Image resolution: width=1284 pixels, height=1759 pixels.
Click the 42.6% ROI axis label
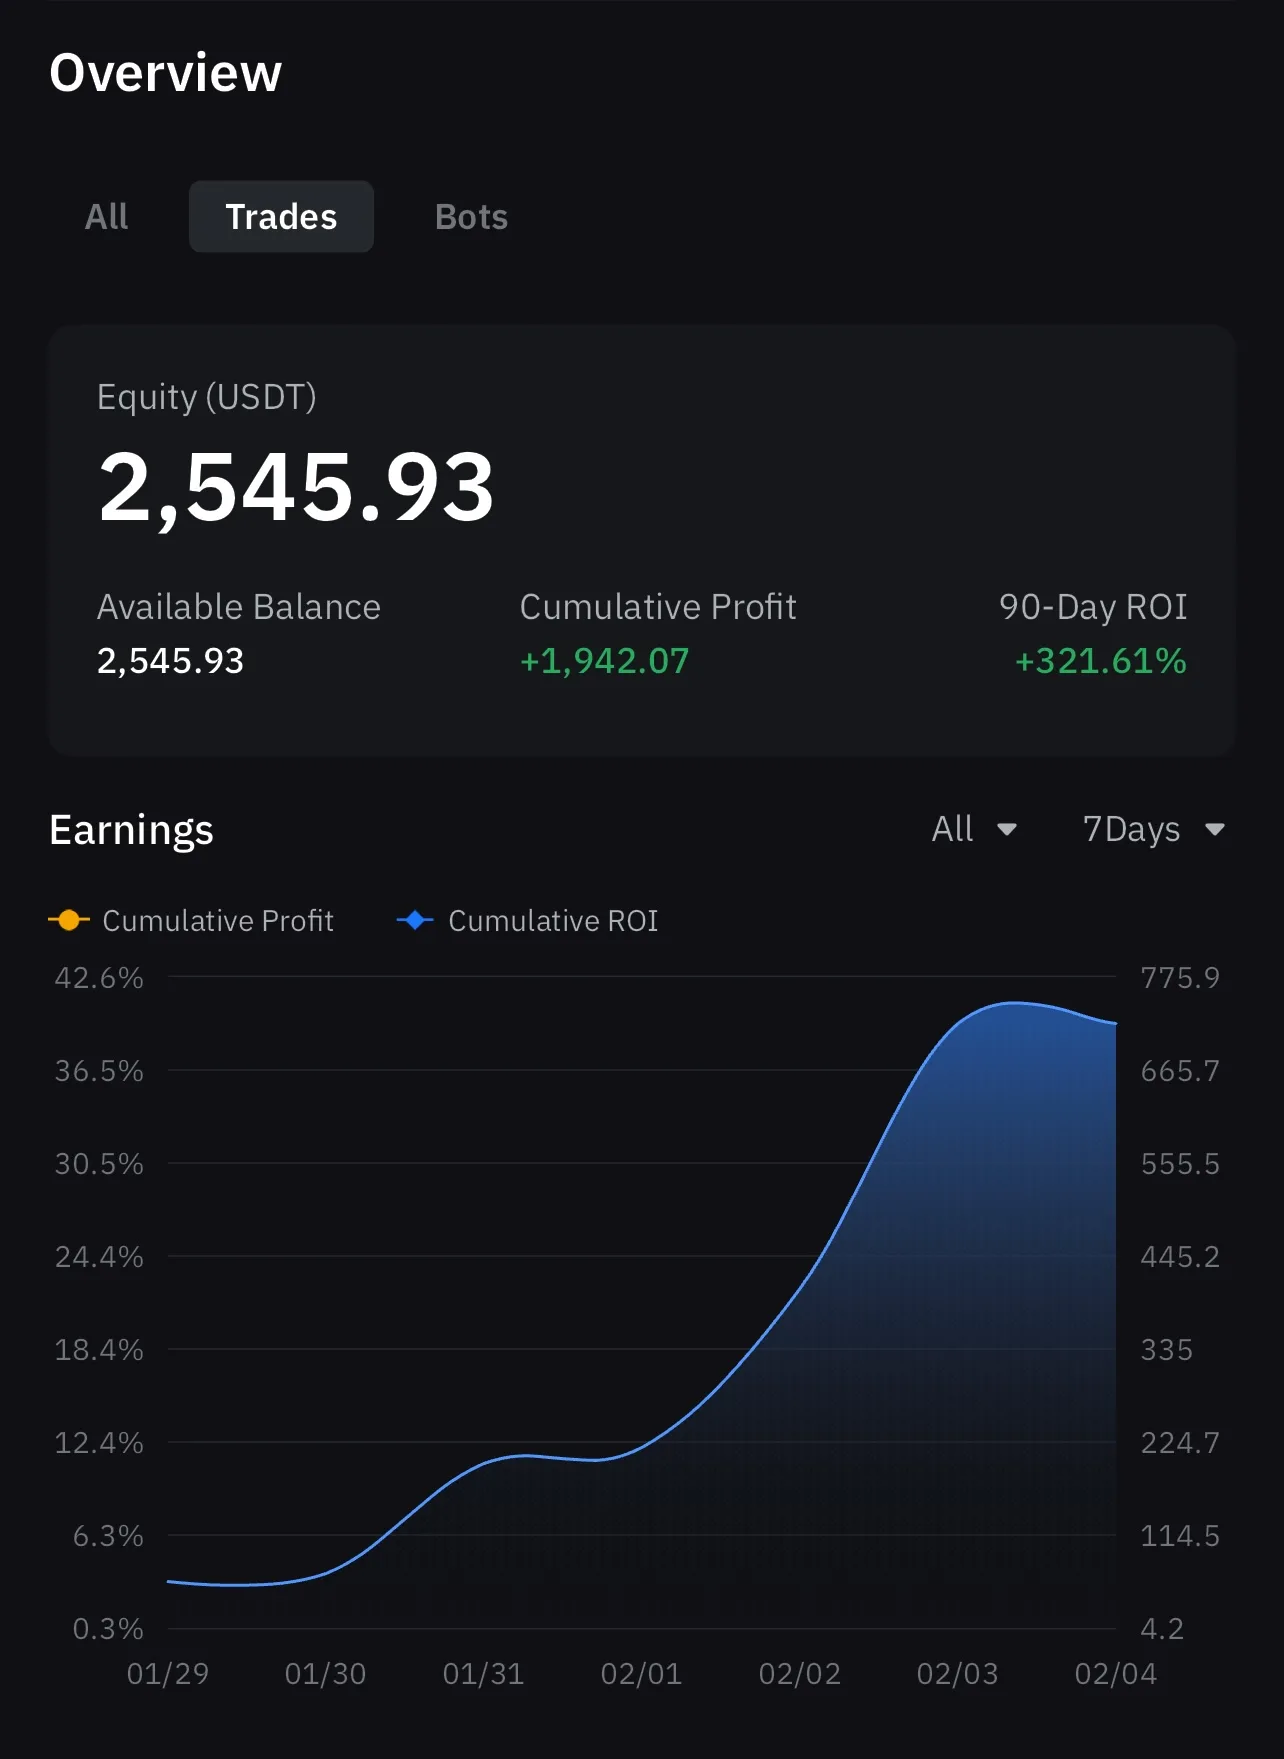click(x=99, y=978)
